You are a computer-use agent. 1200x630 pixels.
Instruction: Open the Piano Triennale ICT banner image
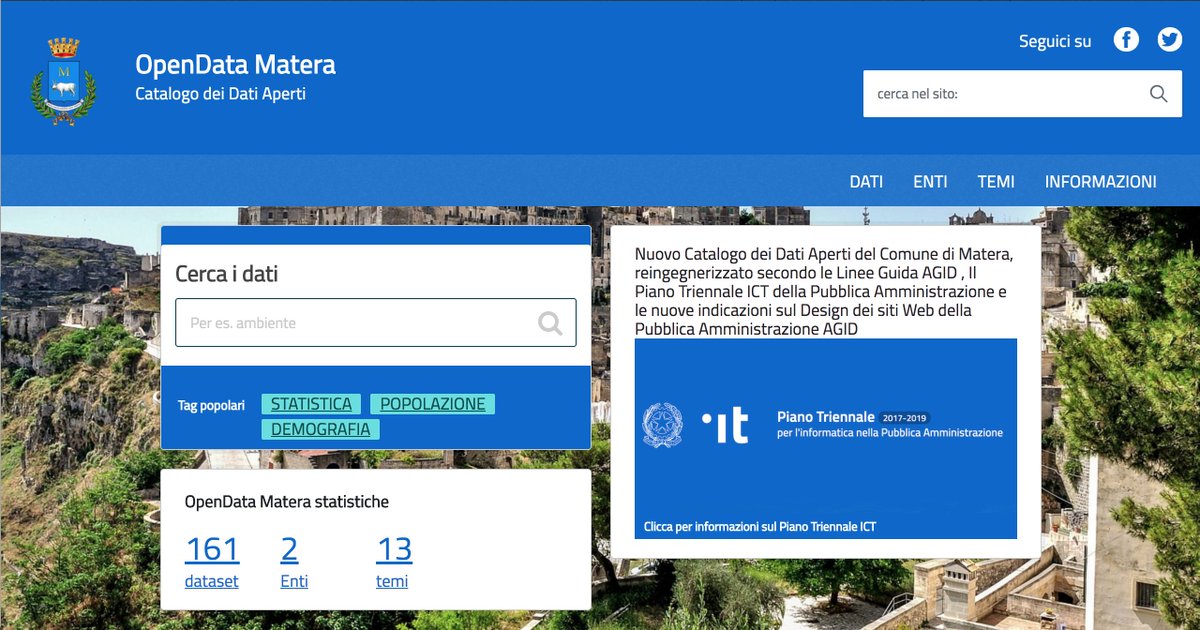coord(826,438)
